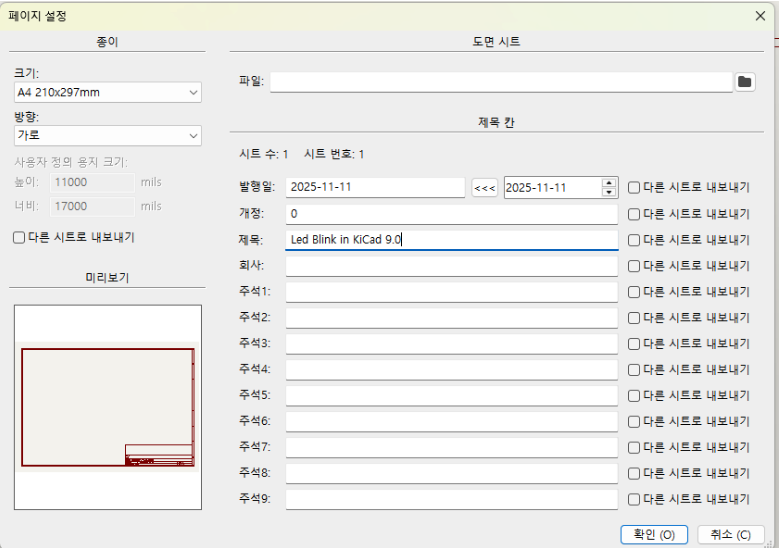
Task: Decrease date with spinner down arrow
Action: coord(609,192)
